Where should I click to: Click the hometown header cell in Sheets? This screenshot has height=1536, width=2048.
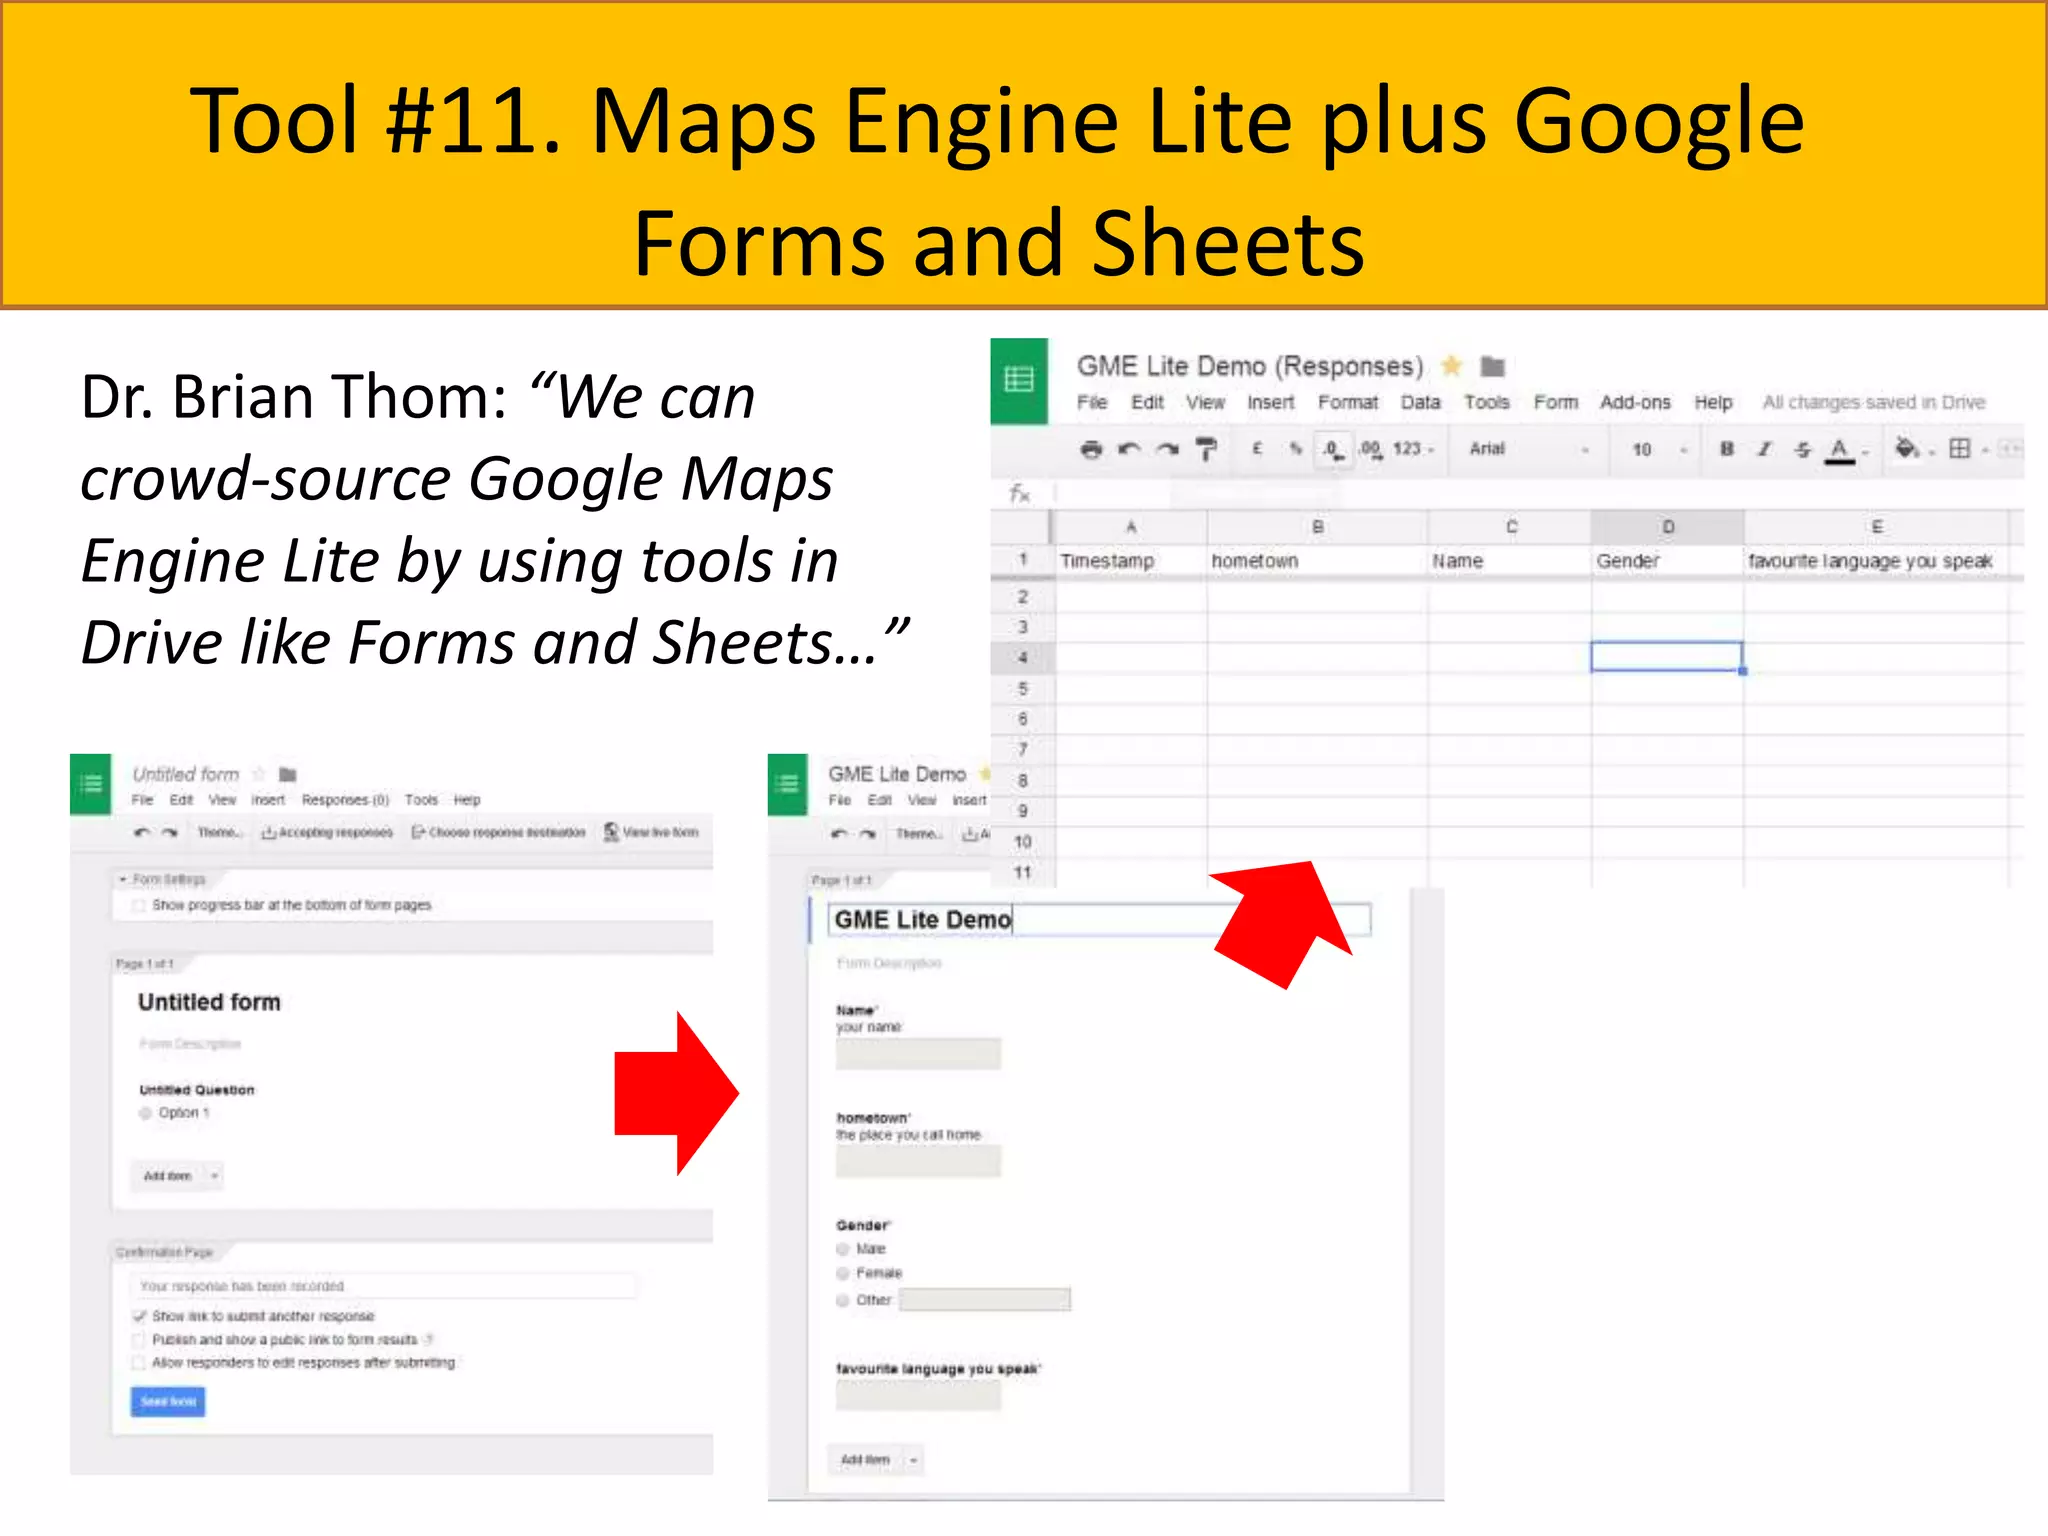[x=1317, y=561]
